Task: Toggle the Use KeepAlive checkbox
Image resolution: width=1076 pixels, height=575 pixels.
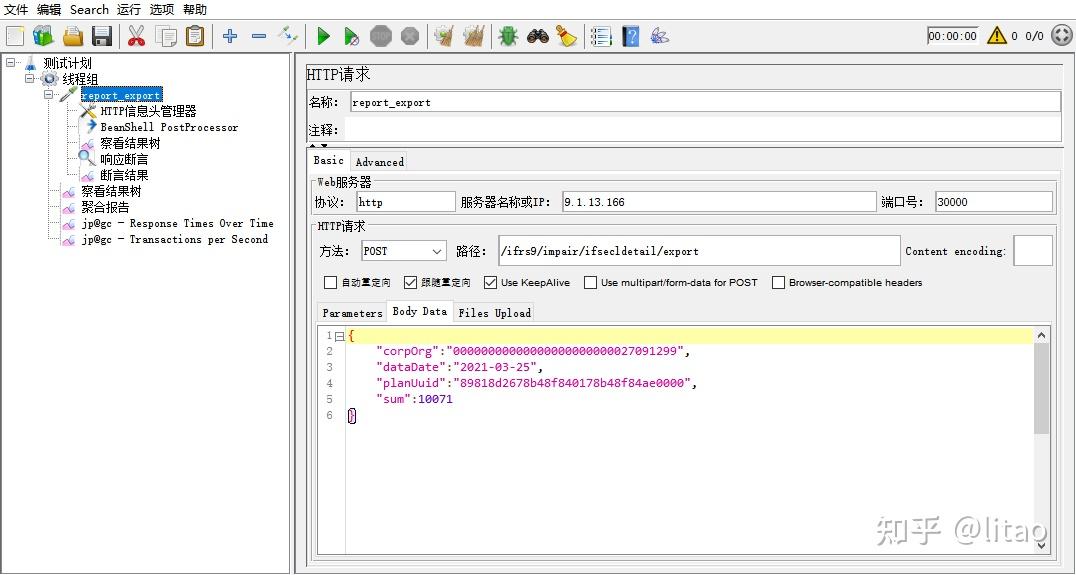Action: 490,283
